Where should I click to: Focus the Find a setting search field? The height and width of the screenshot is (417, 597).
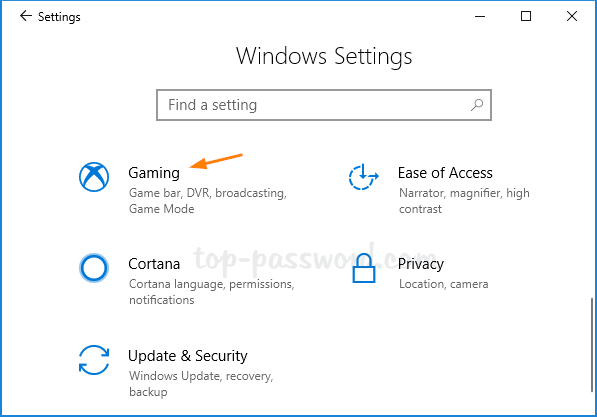click(324, 105)
